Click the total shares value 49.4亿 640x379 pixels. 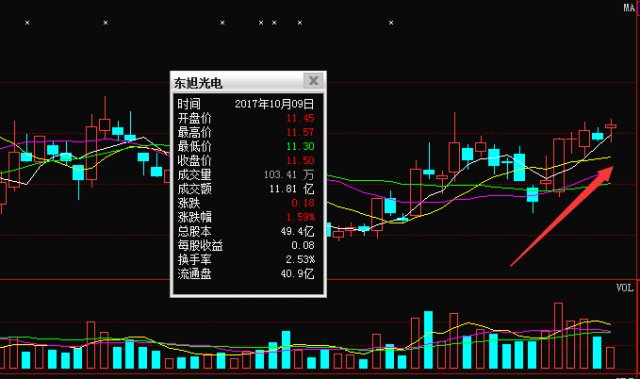[x=297, y=231]
